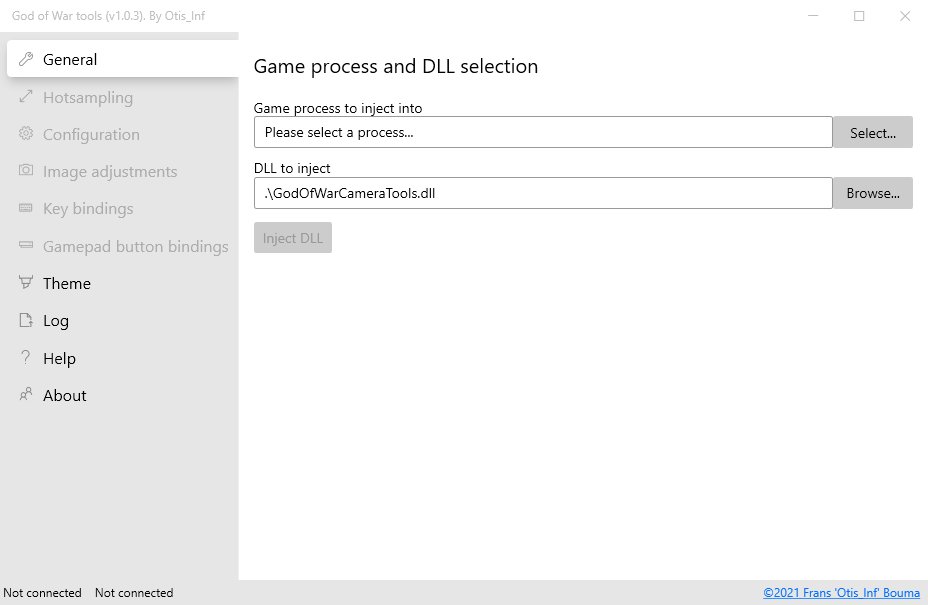Close the God of War tools window
Image resolution: width=928 pixels, height=605 pixels.
tap(905, 16)
